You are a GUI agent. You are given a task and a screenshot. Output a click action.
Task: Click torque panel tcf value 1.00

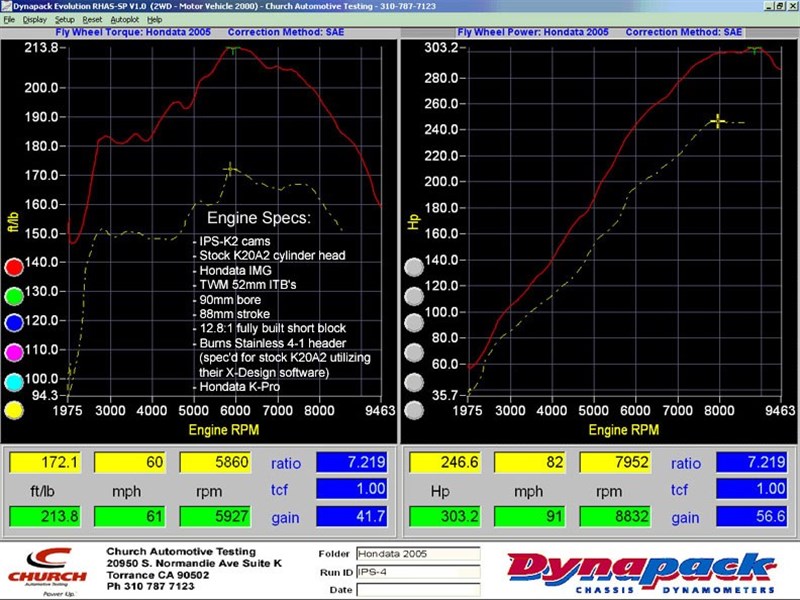[352, 489]
